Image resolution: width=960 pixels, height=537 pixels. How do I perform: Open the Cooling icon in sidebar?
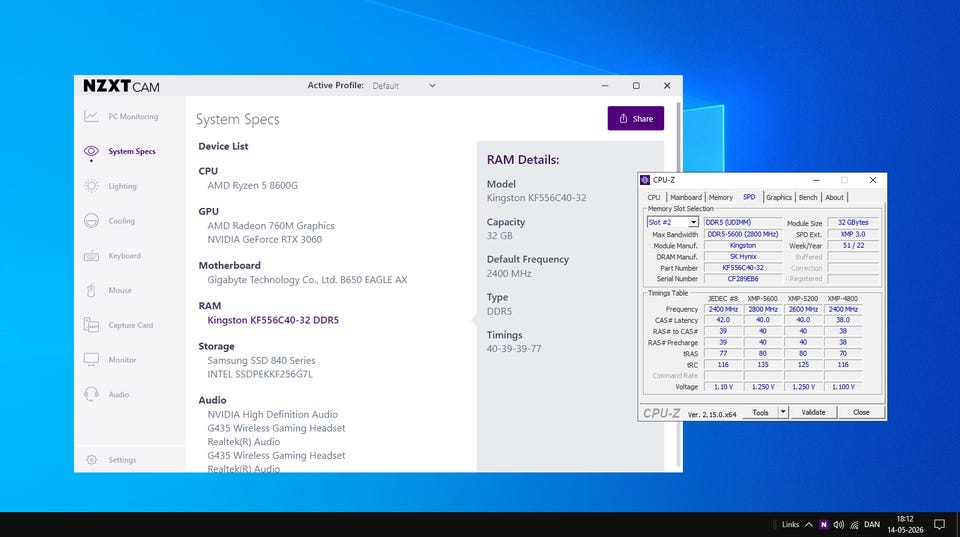pos(91,221)
